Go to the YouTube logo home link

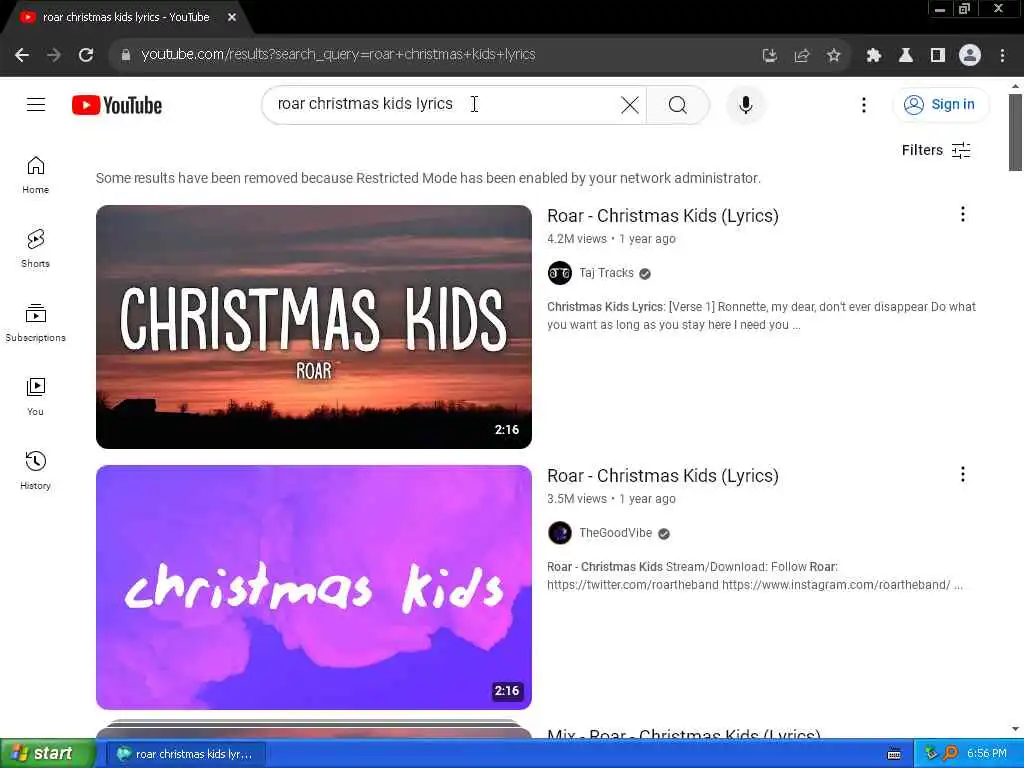point(117,105)
